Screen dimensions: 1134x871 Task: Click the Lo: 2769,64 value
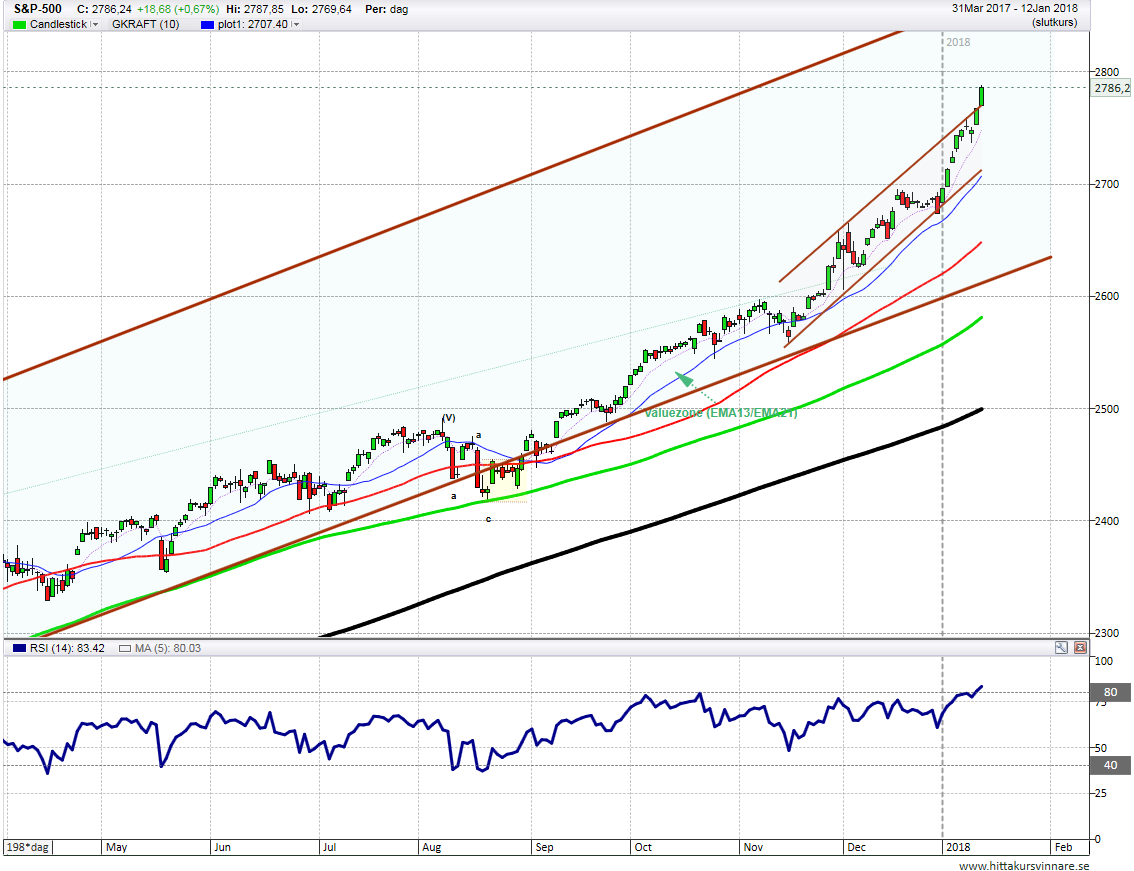323,9
